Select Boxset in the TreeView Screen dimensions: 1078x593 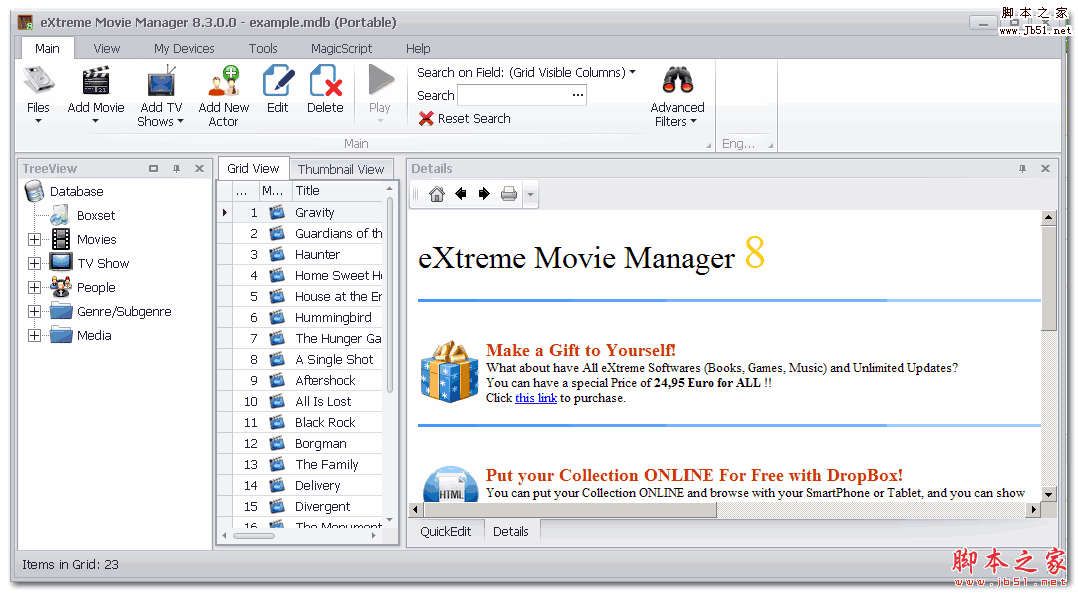96,216
